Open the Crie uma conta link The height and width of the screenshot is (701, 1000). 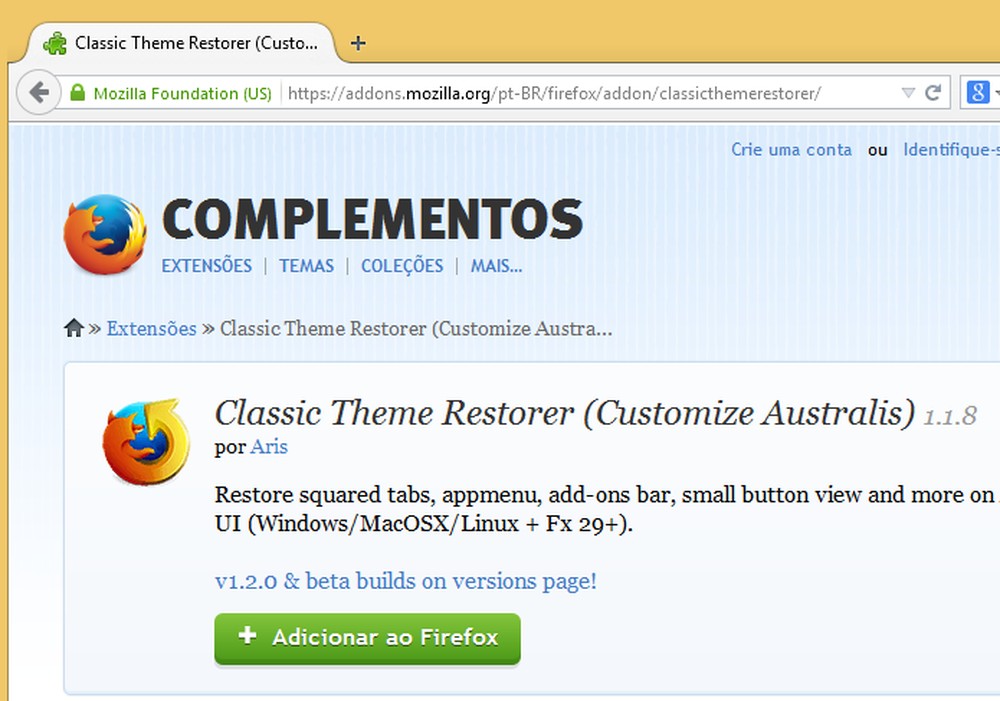(791, 149)
